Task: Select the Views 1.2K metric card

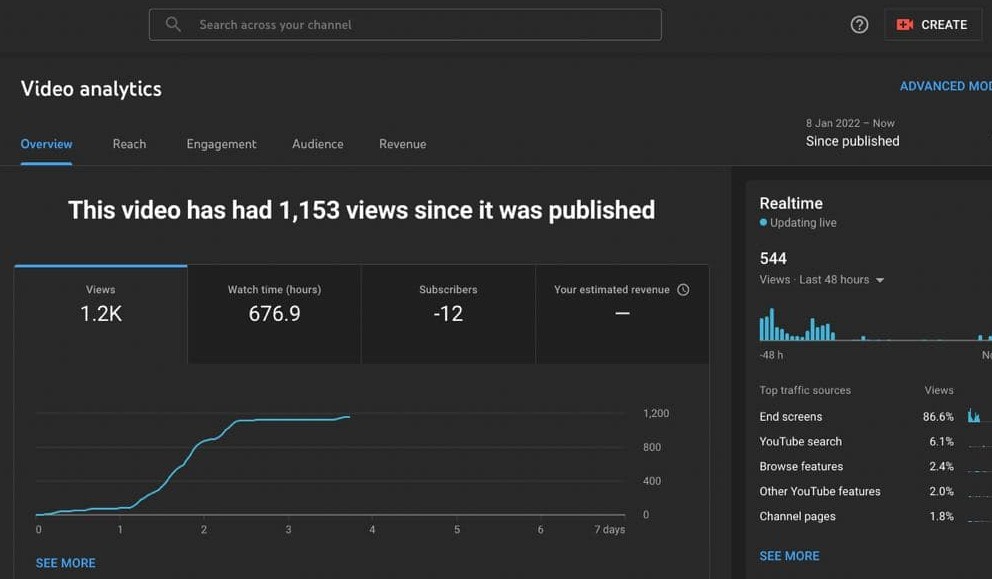Action: coord(101,314)
